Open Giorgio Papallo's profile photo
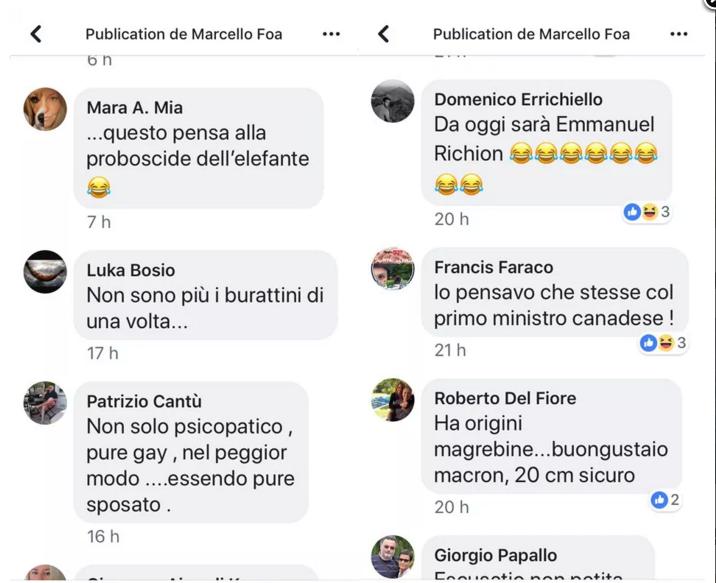This screenshot has height=583, width=716. (x=393, y=557)
